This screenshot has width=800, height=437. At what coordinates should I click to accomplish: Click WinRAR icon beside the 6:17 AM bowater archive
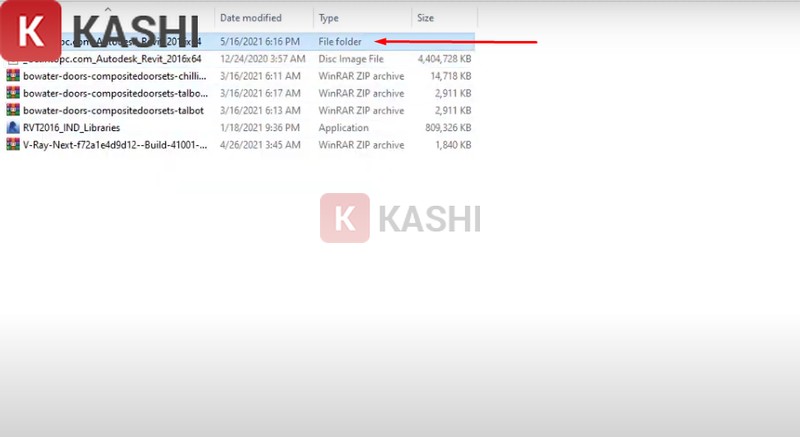coord(13,93)
